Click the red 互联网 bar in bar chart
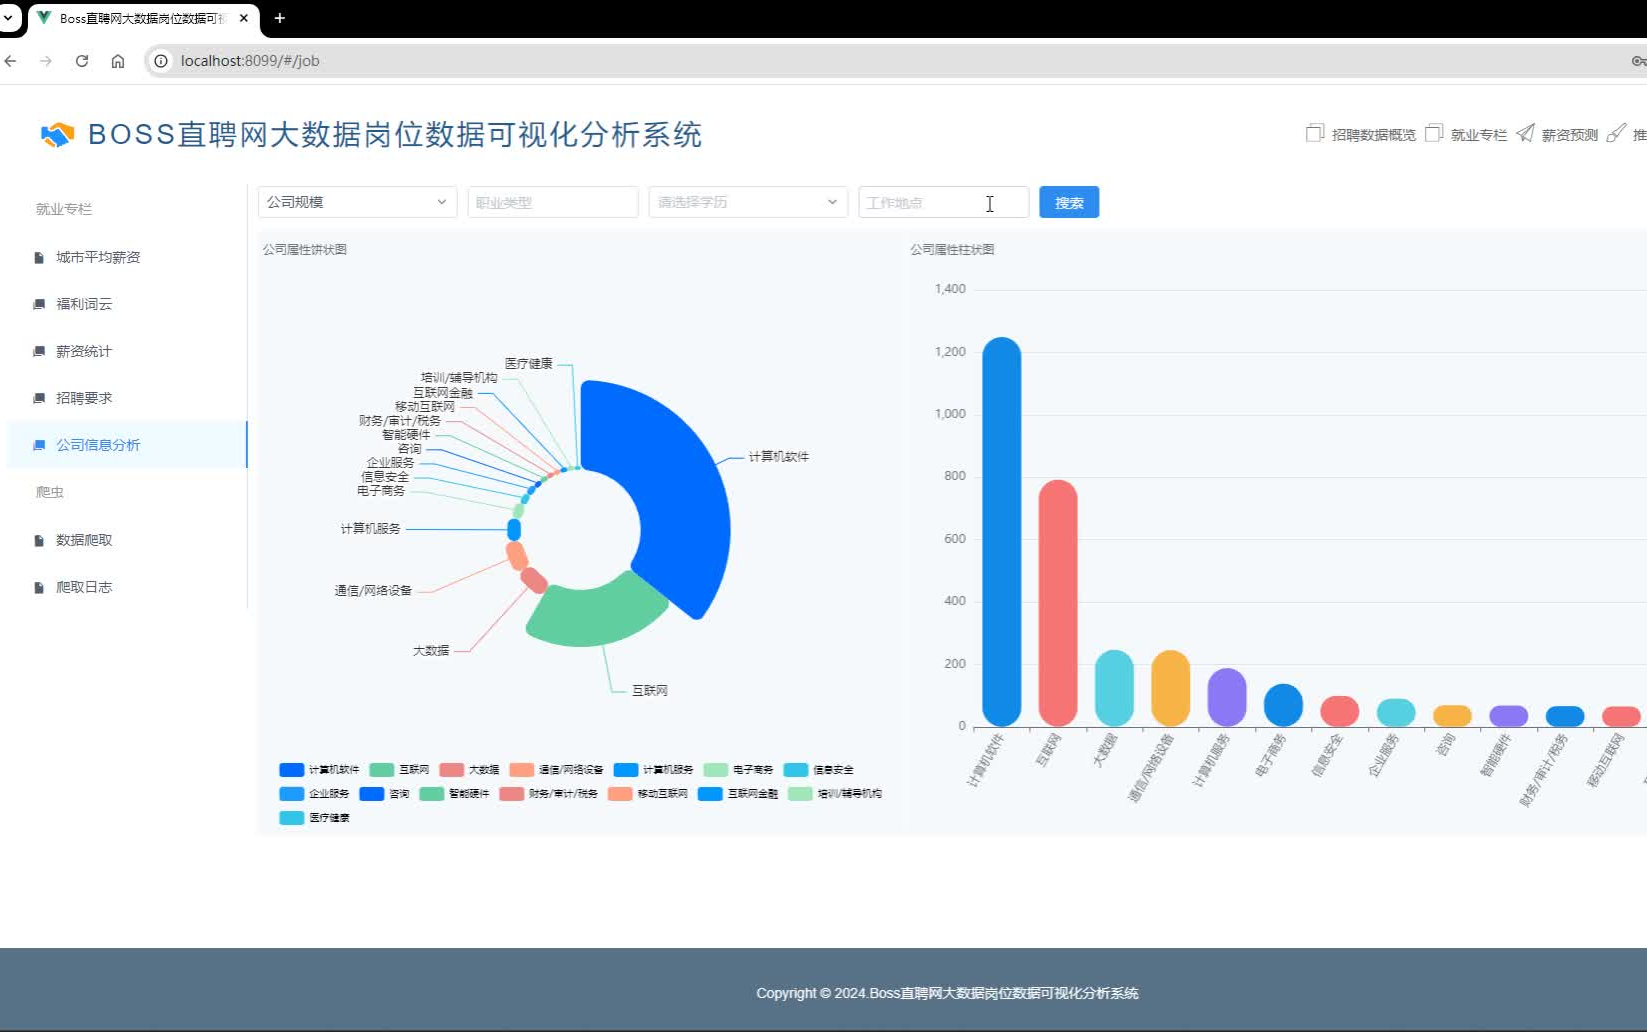The image size is (1647, 1032). point(1058,603)
